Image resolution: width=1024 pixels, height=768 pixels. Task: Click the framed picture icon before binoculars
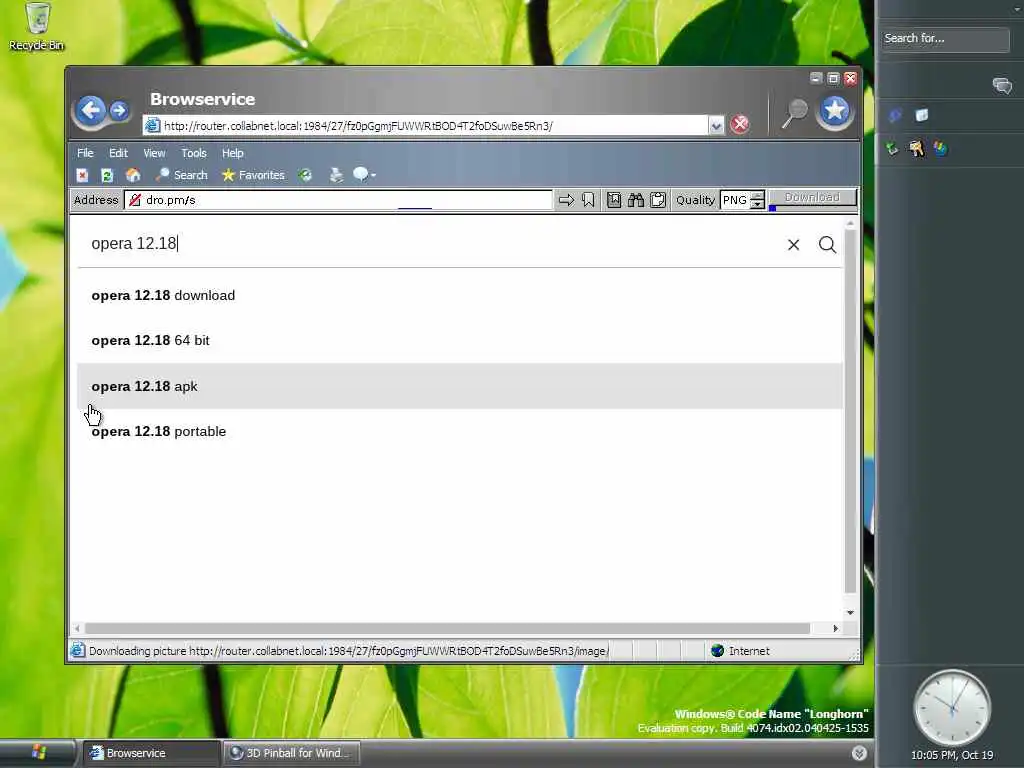point(614,200)
